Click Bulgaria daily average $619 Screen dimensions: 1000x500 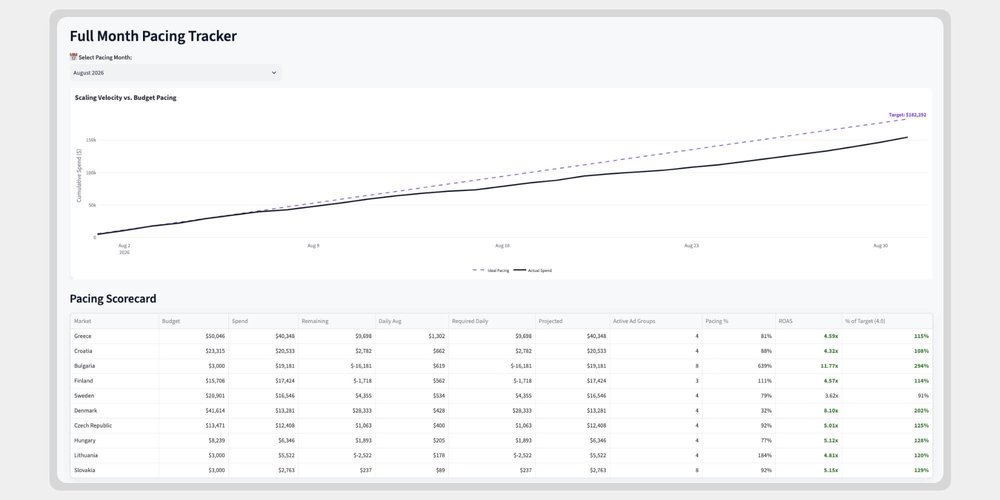tap(439, 366)
